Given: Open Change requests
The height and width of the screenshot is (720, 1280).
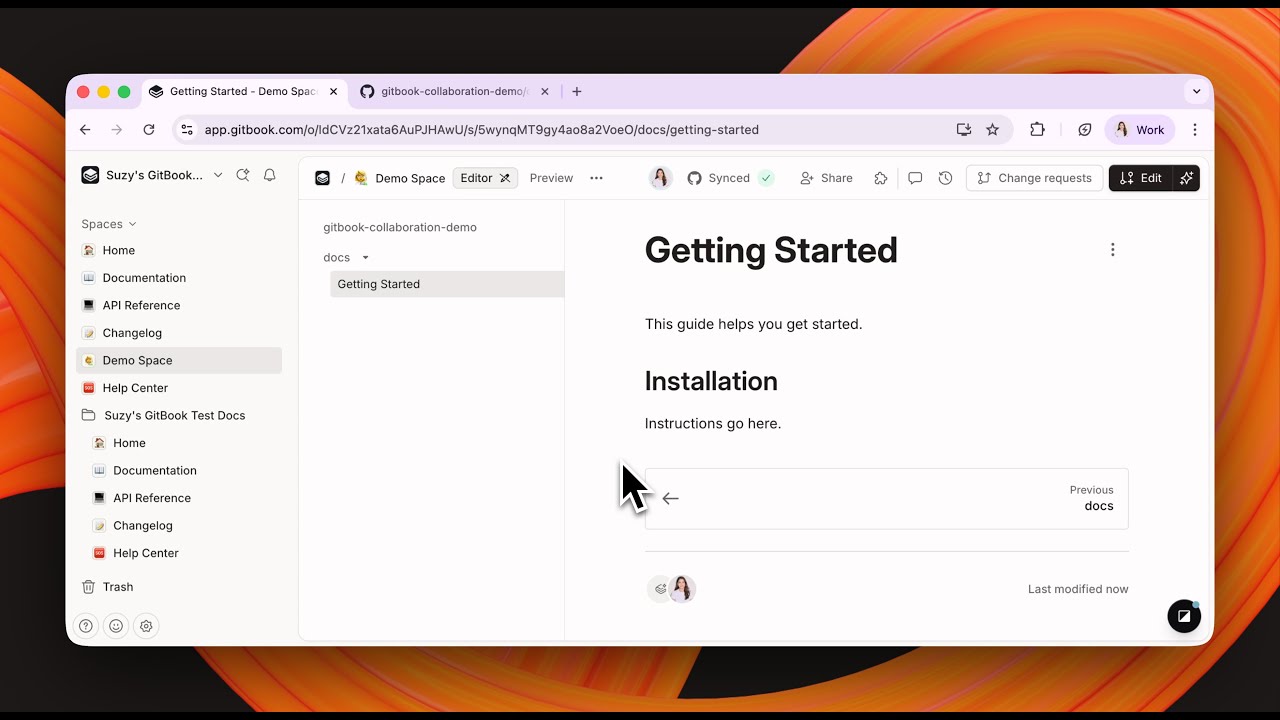Looking at the screenshot, I should point(1034,178).
